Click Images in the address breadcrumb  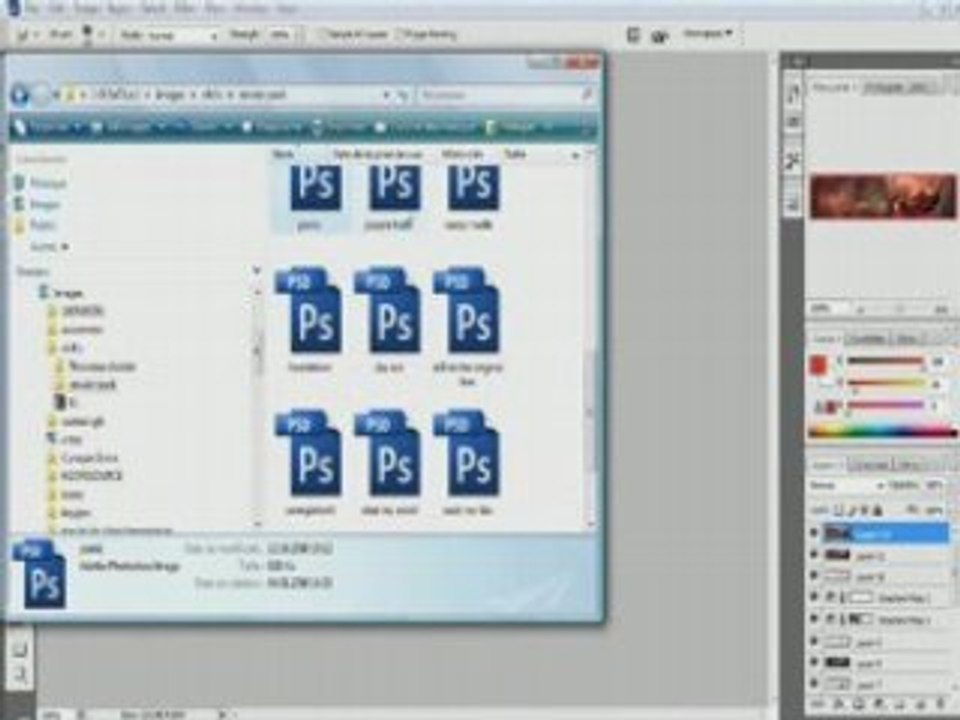(170, 95)
